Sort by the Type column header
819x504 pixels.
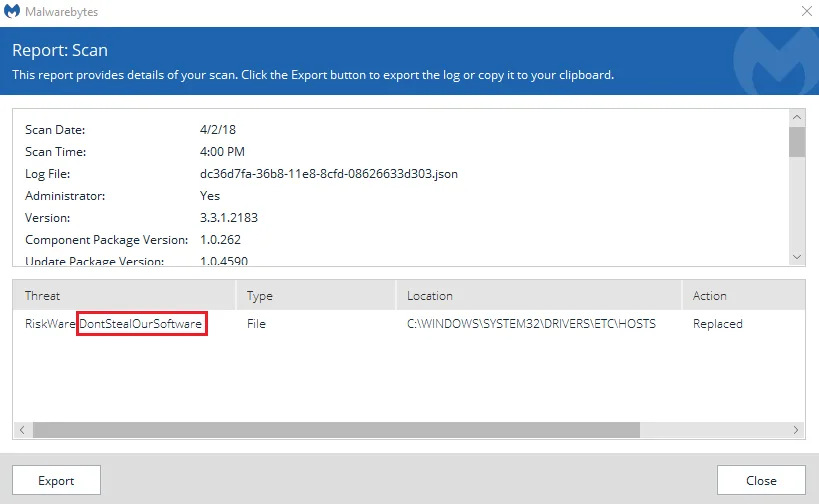pos(316,296)
